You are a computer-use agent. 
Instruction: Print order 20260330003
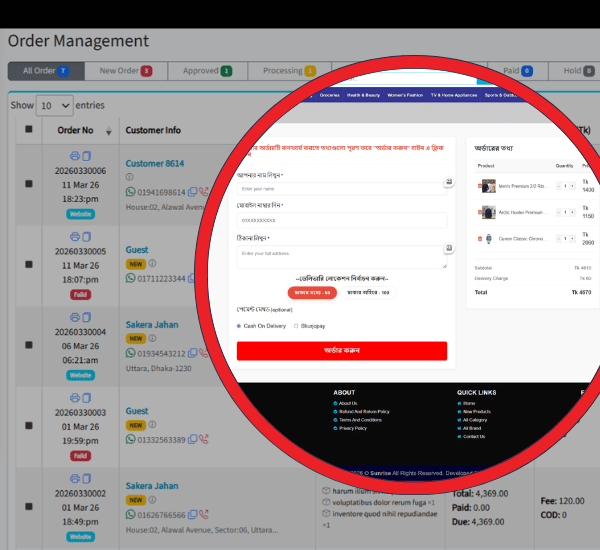coord(75,398)
